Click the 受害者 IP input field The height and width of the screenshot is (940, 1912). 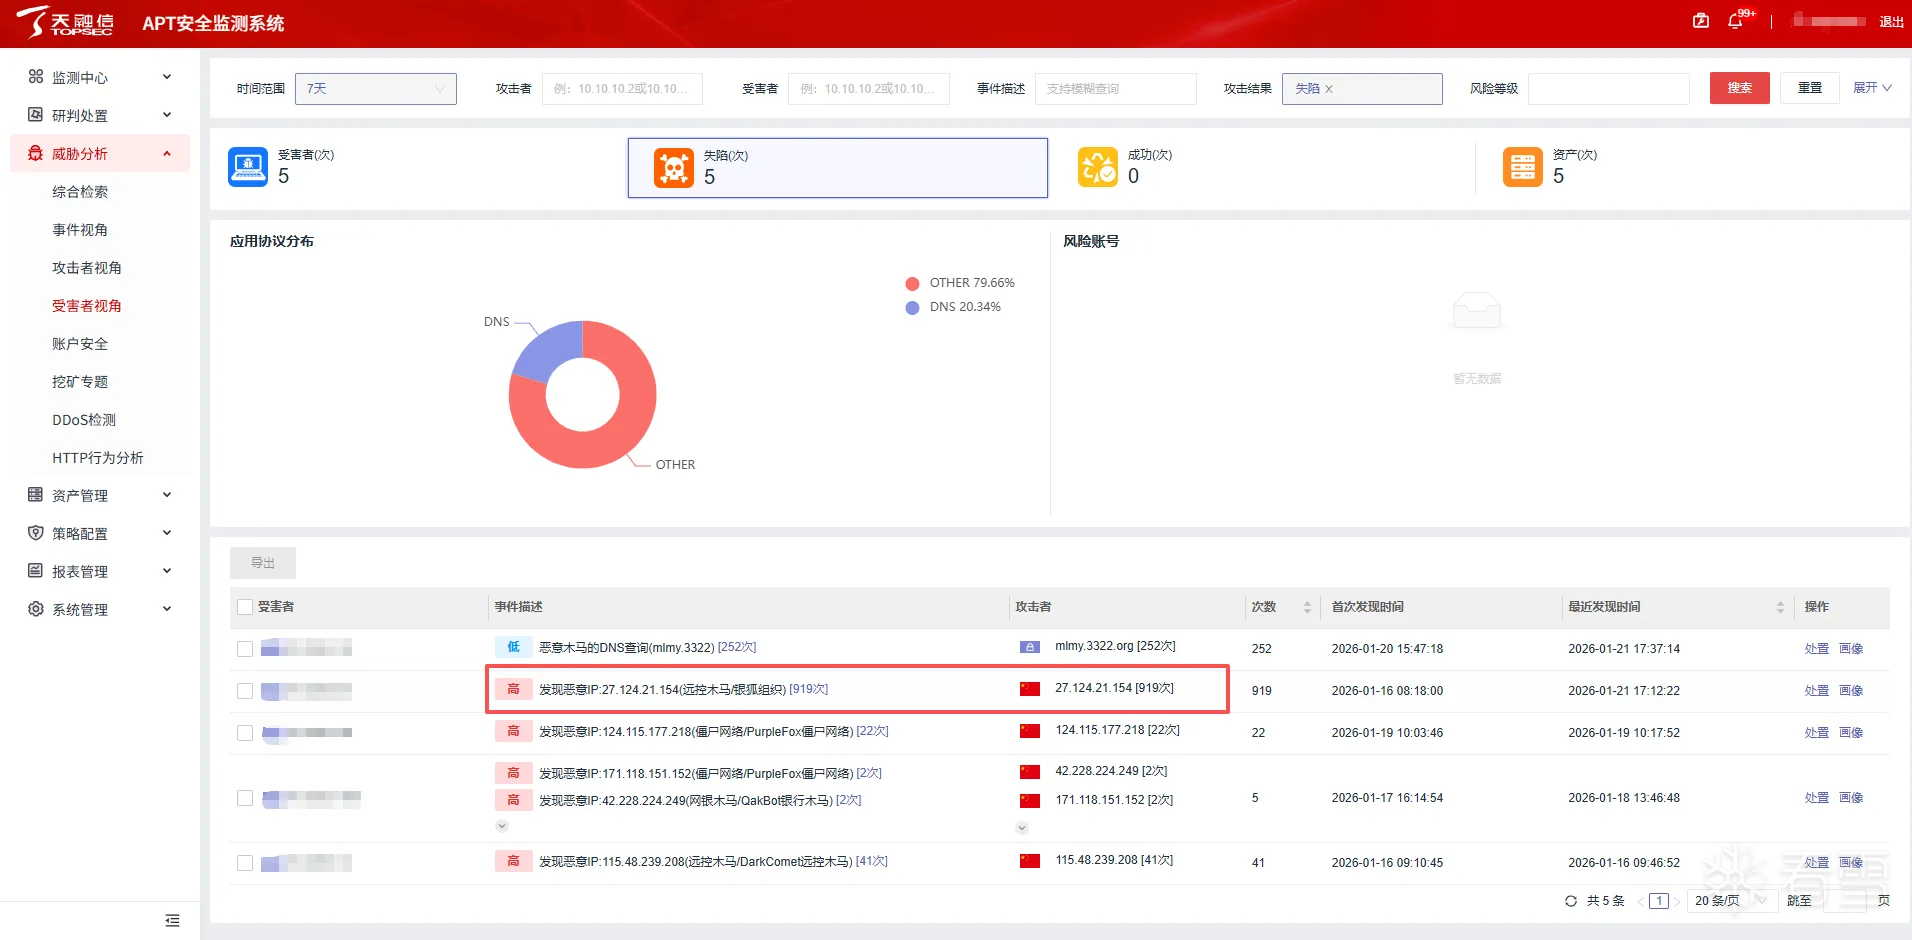click(x=869, y=89)
